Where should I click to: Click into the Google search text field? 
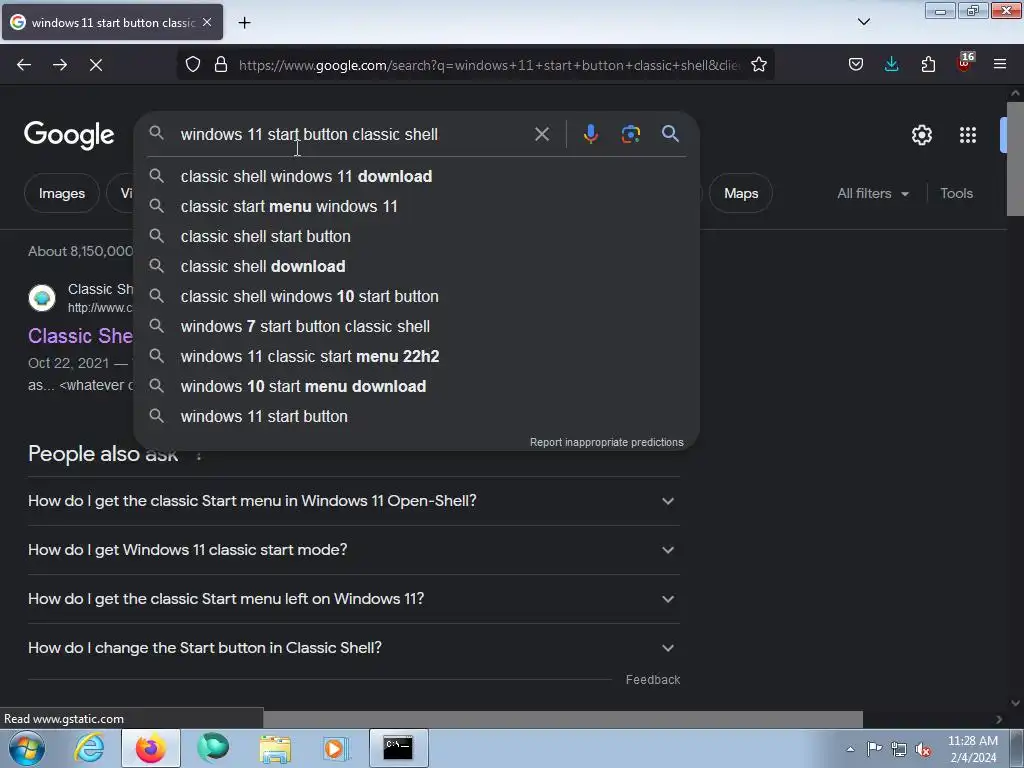(353, 135)
